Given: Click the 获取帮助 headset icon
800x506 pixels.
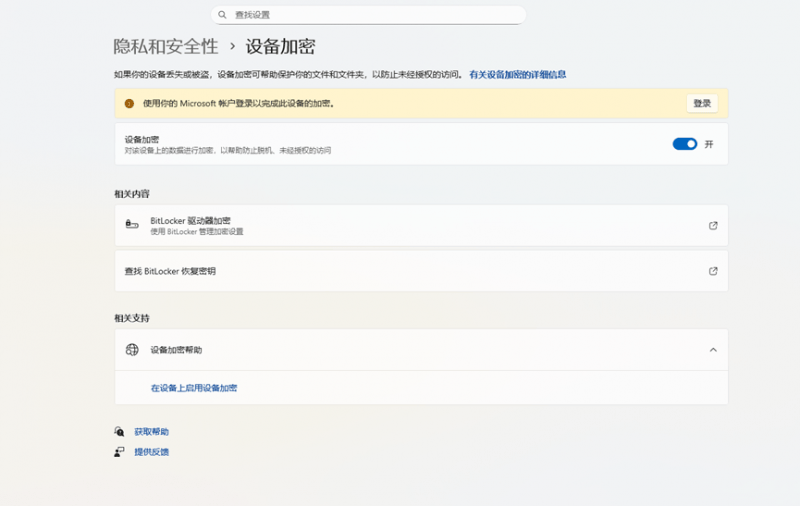Looking at the screenshot, I should tap(119, 432).
